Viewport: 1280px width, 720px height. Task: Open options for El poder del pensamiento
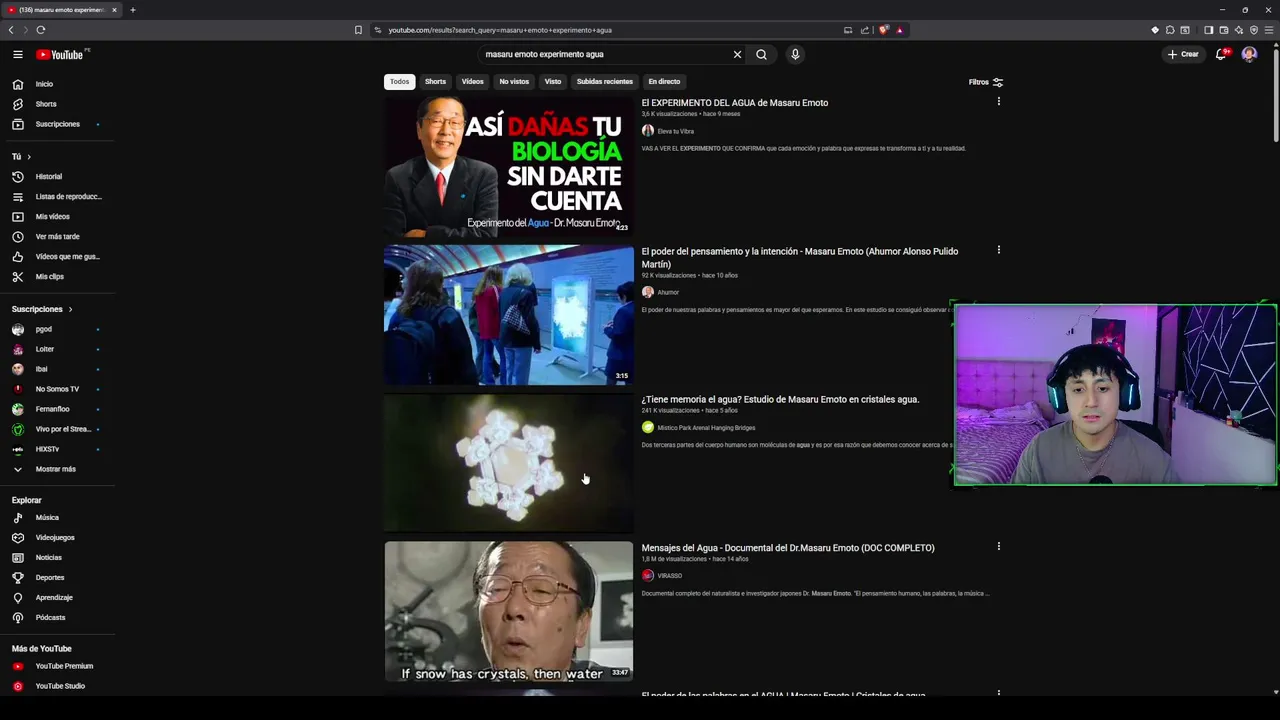[x=998, y=250]
